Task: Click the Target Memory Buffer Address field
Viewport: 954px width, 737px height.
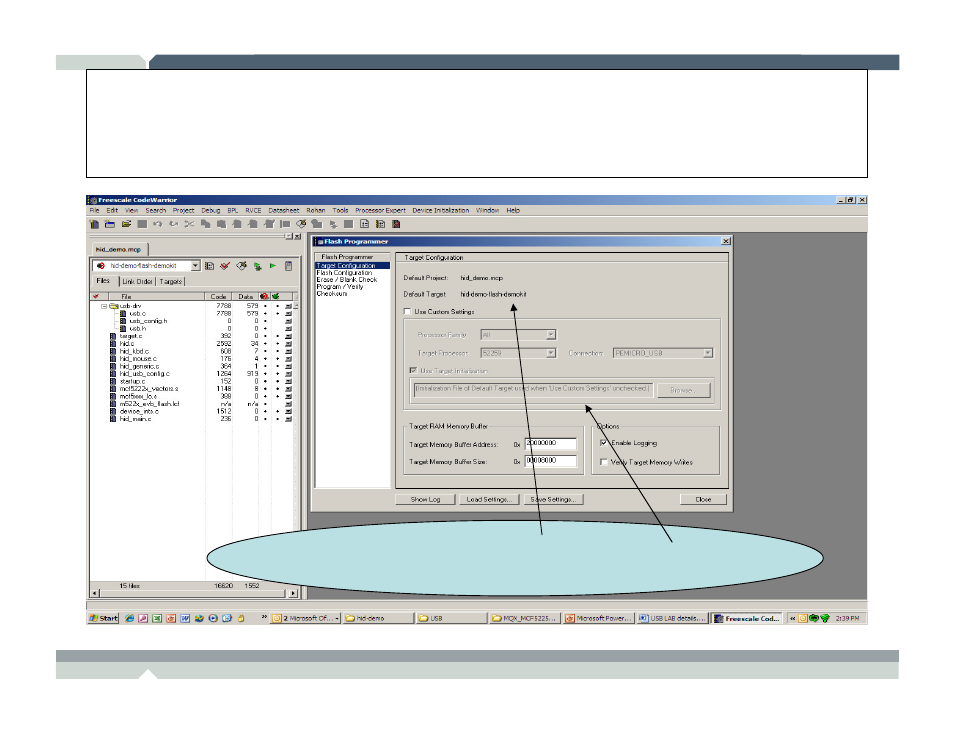Action: [550, 444]
